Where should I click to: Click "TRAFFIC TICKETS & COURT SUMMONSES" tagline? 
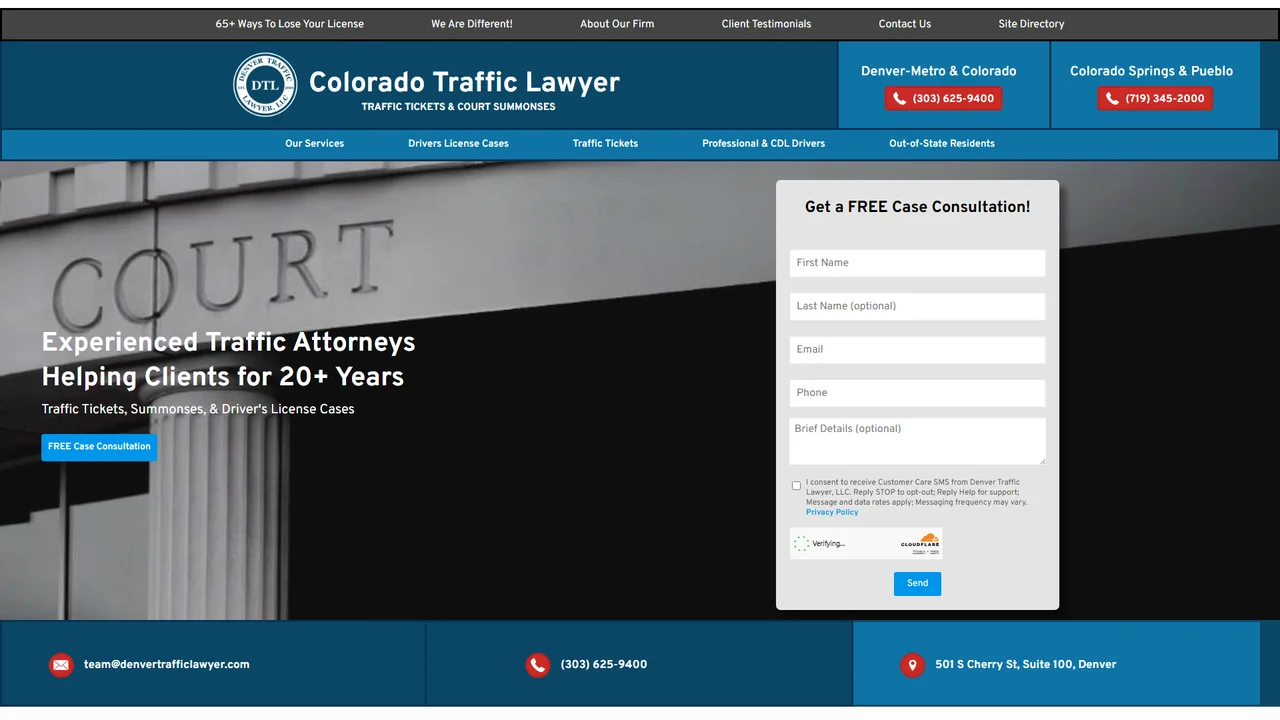(458, 107)
